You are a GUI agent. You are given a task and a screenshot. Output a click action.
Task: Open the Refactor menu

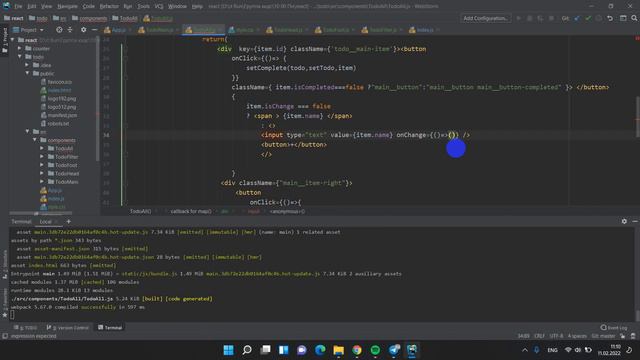(109, 6)
